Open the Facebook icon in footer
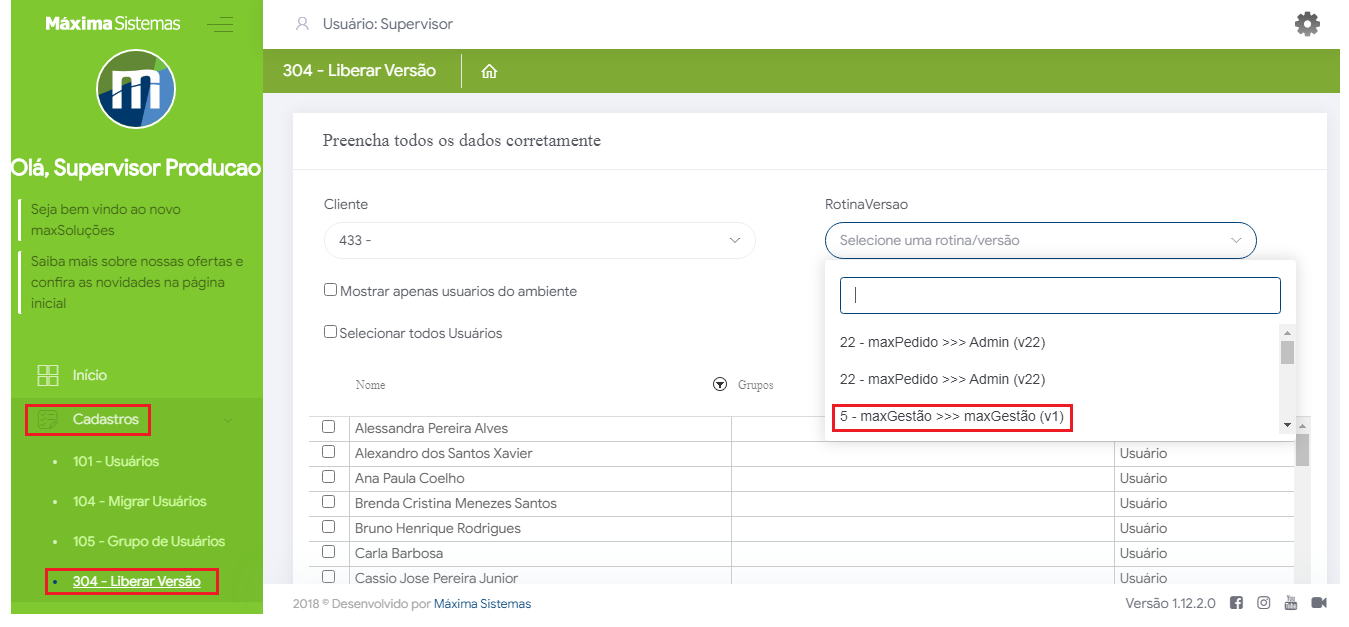1349x627 pixels. point(1236,603)
